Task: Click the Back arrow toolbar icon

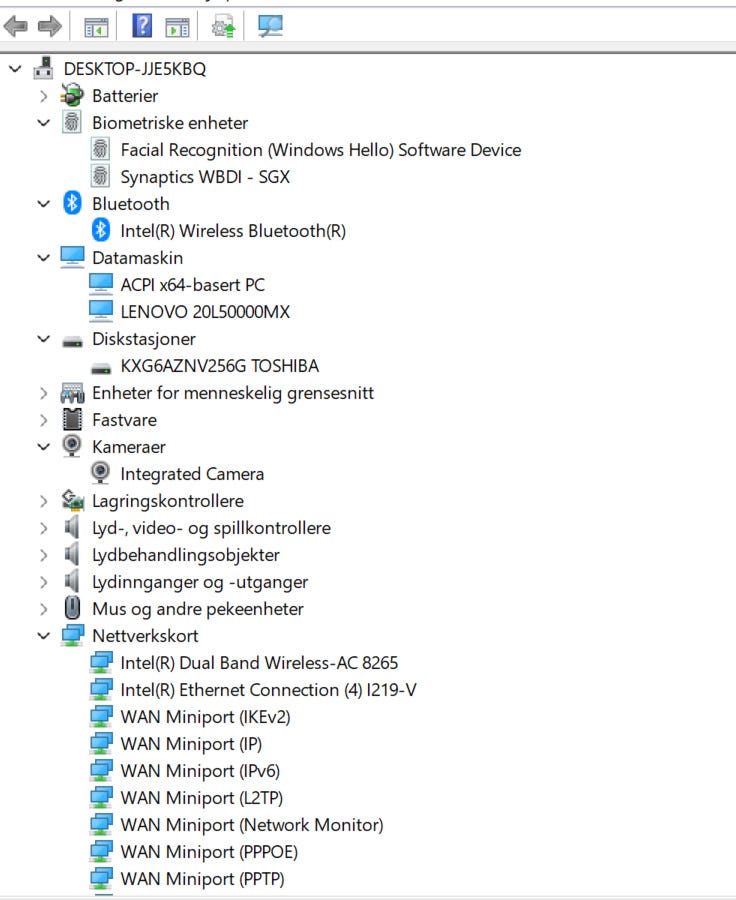Action: pos(16,26)
